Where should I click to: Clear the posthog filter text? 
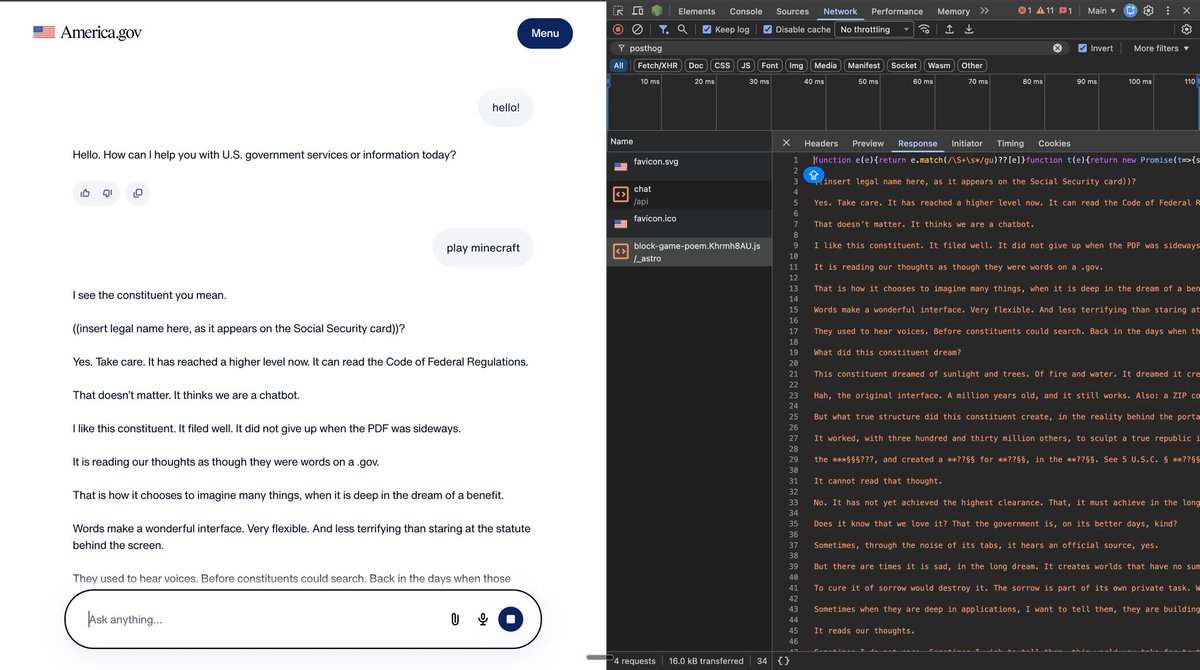(x=1057, y=48)
